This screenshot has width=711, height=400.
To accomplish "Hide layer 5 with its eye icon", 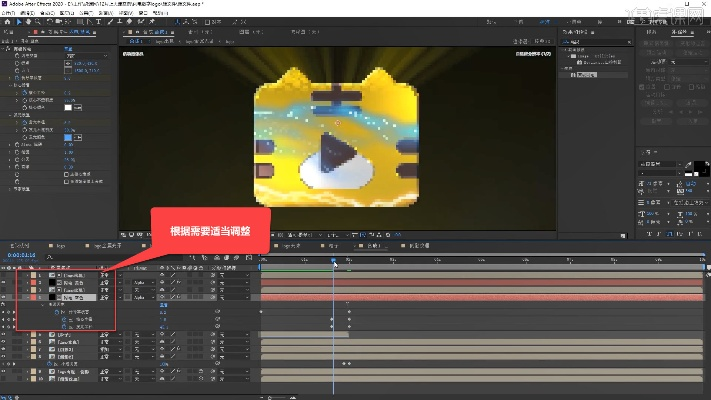I will (x=4, y=335).
